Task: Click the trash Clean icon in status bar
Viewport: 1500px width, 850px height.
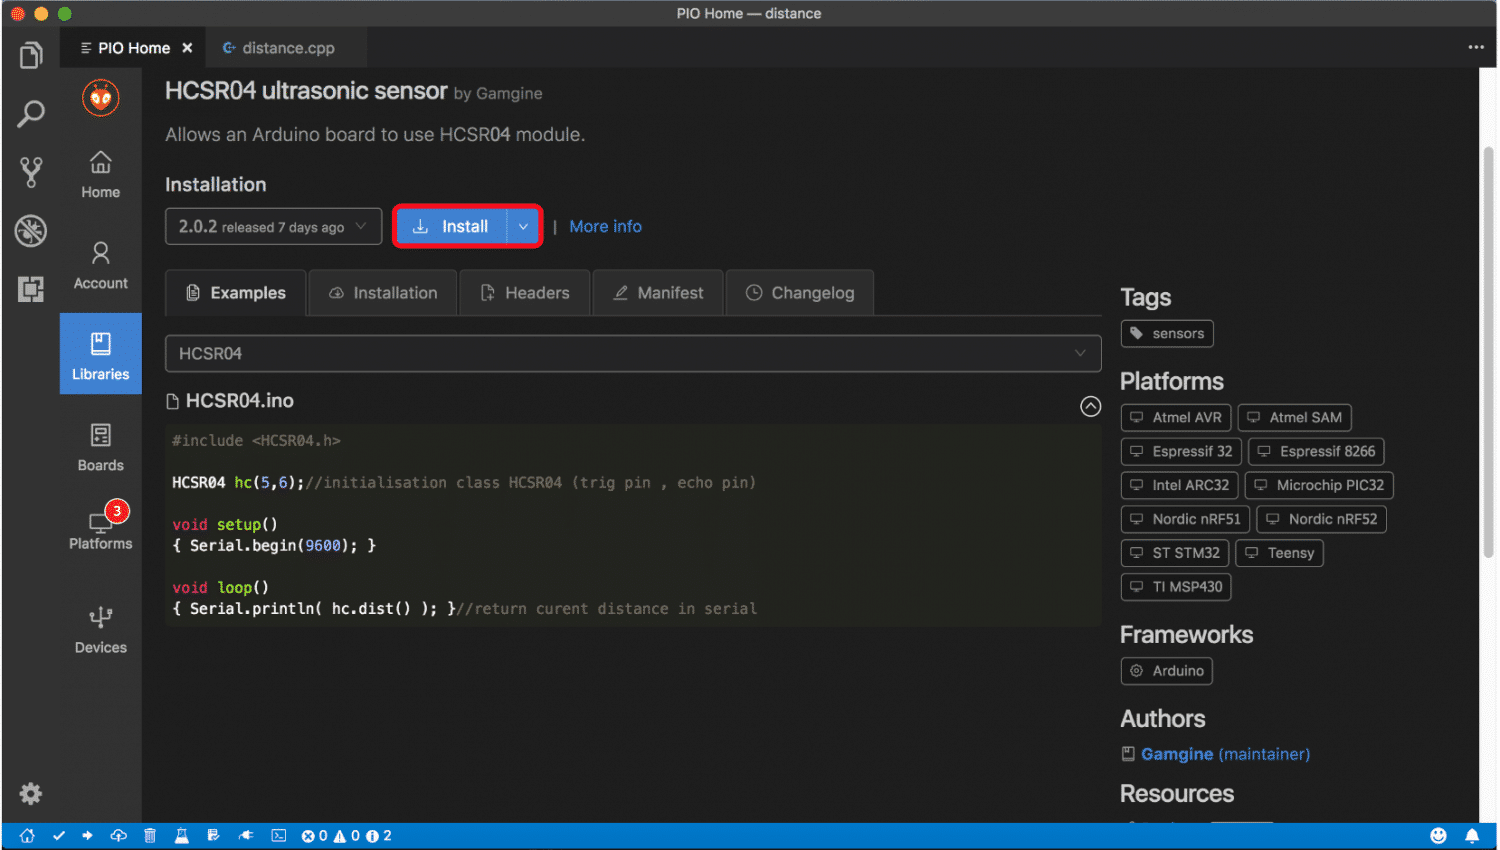Action: pyautogui.click(x=150, y=836)
